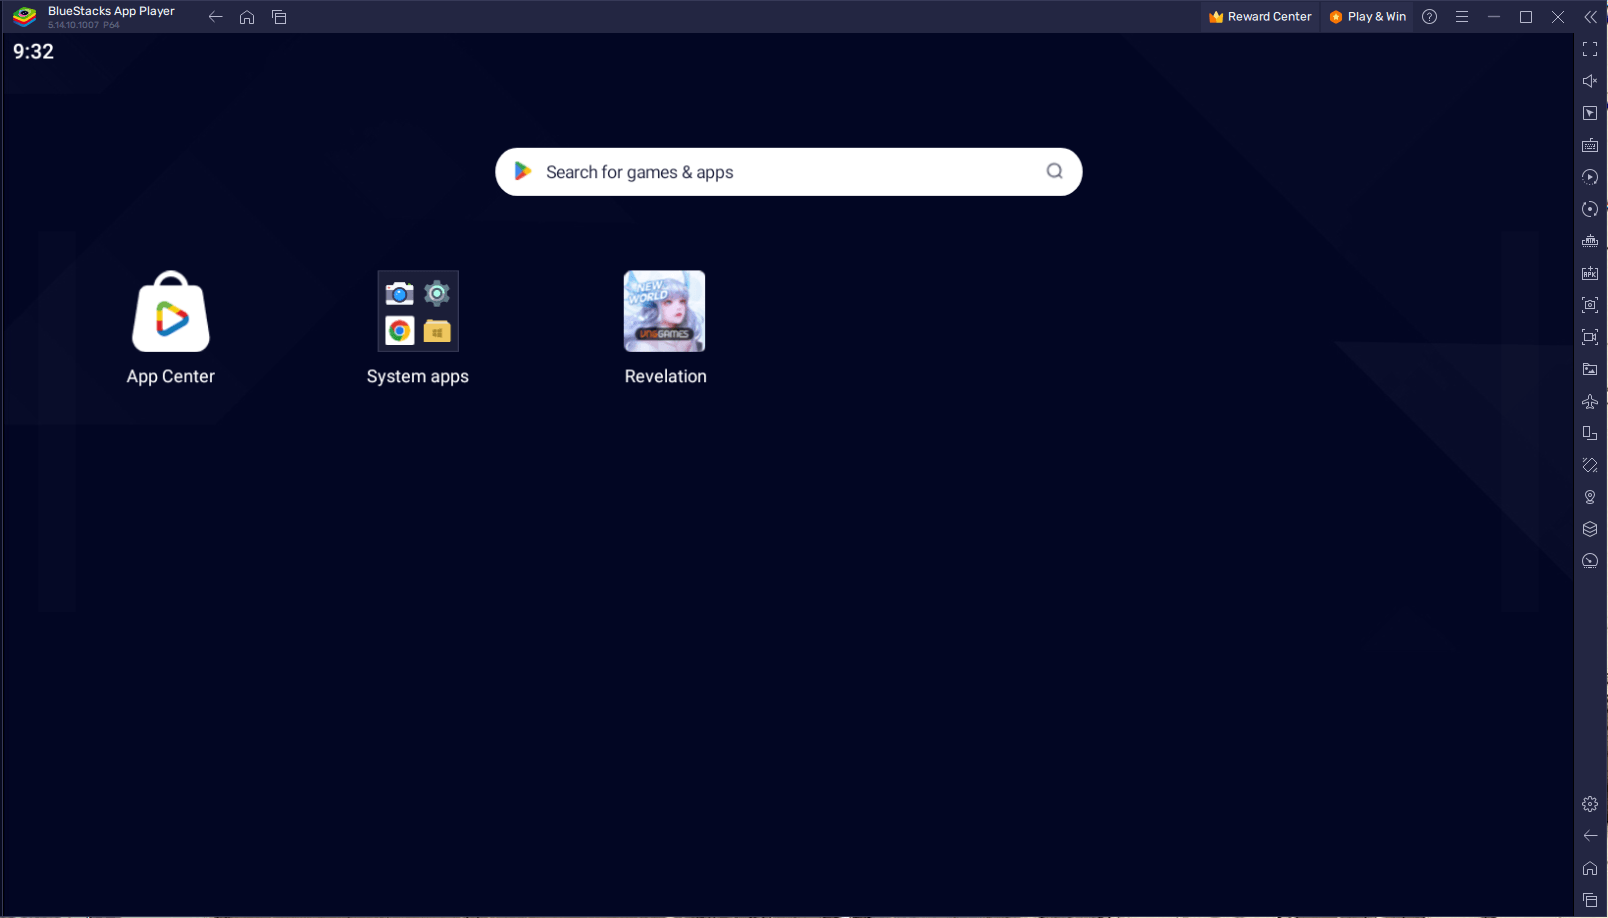
Task: Mute volume from sidebar speaker icon
Action: (1590, 81)
